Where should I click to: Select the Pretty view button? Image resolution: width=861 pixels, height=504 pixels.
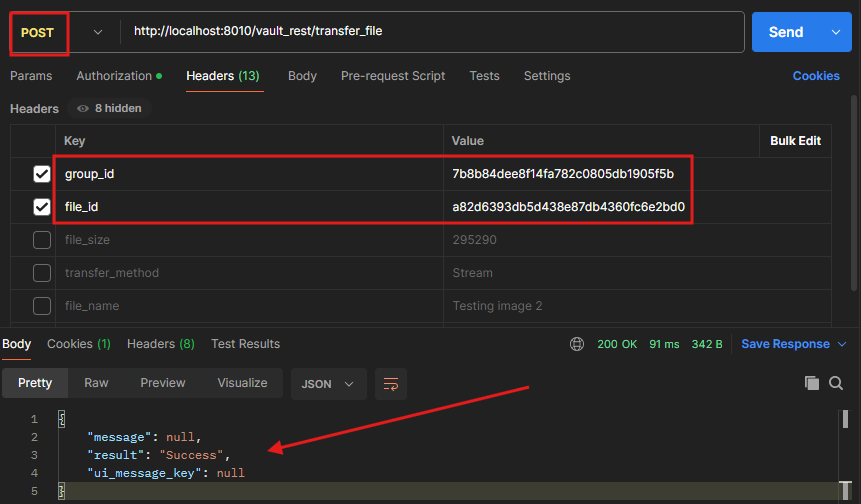point(35,383)
